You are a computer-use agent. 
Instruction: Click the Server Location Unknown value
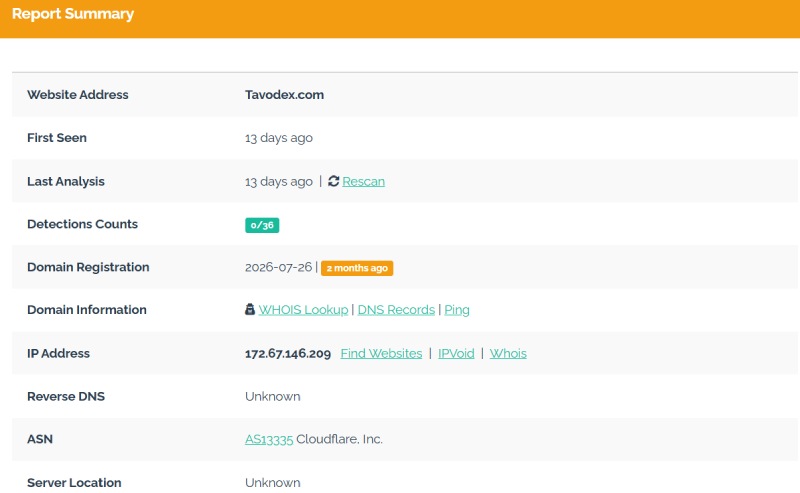click(272, 483)
